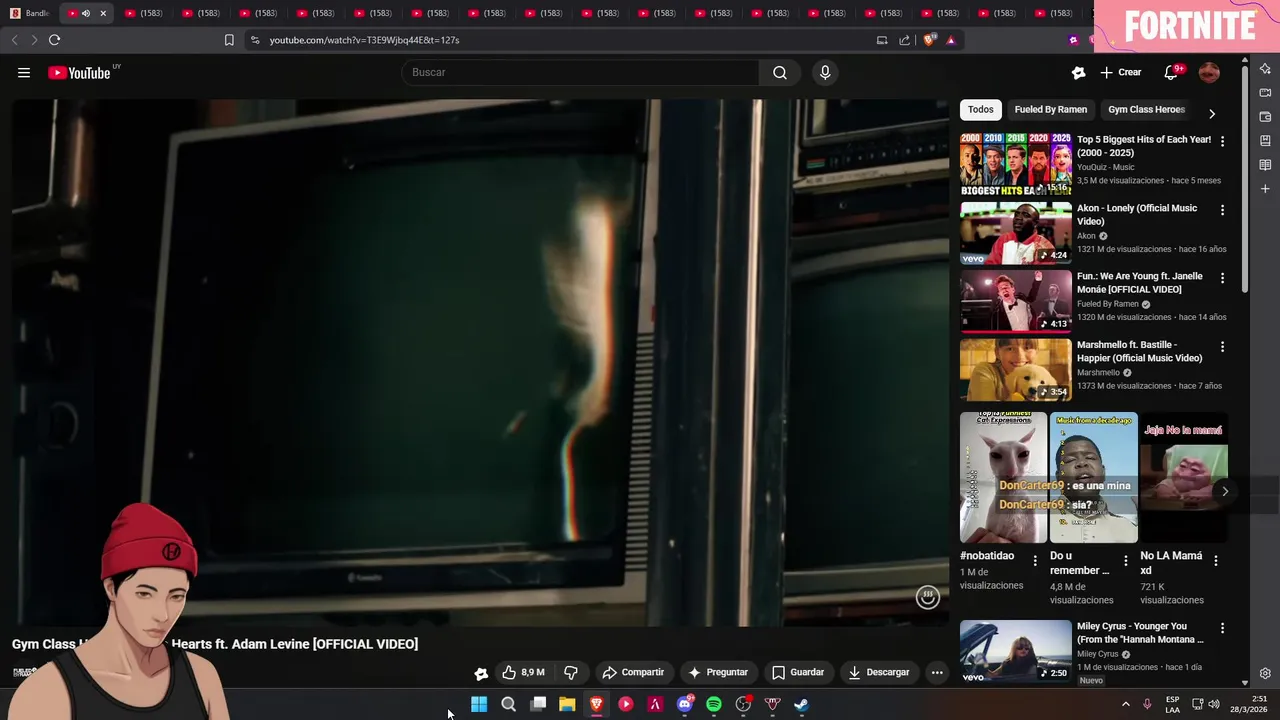Screen dimensions: 1280x720
Task: Open the Brave Leo AI sidebar icon
Action: coord(1265,69)
